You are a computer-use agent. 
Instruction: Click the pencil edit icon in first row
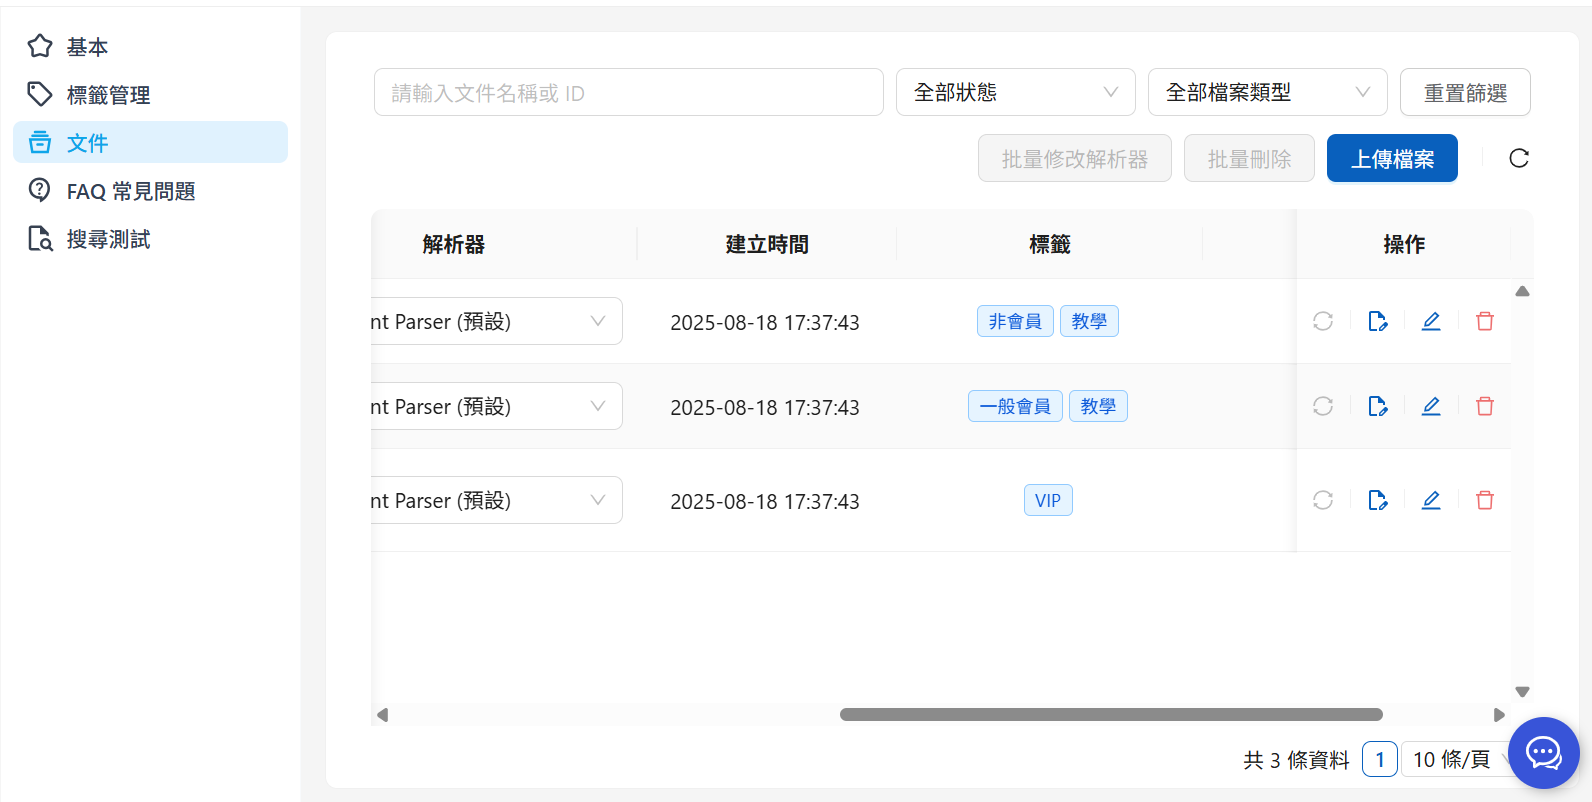tap(1431, 321)
